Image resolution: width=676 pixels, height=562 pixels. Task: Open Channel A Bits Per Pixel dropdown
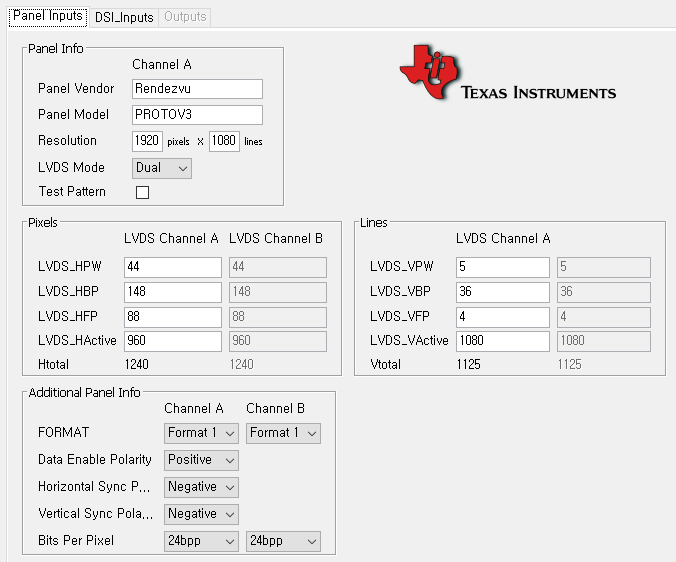pyautogui.click(x=201, y=541)
